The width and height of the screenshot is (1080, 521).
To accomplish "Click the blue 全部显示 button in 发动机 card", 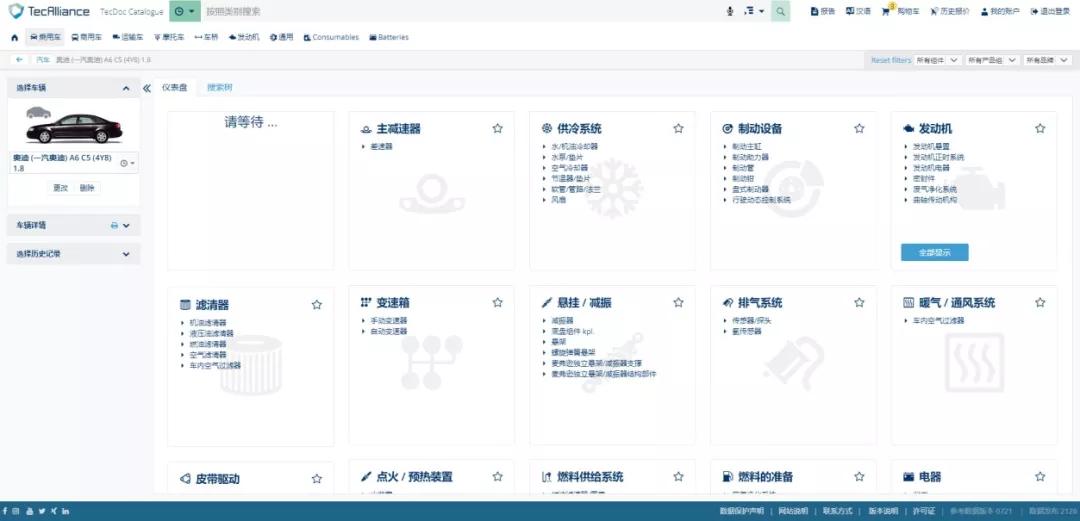I will [x=935, y=252].
